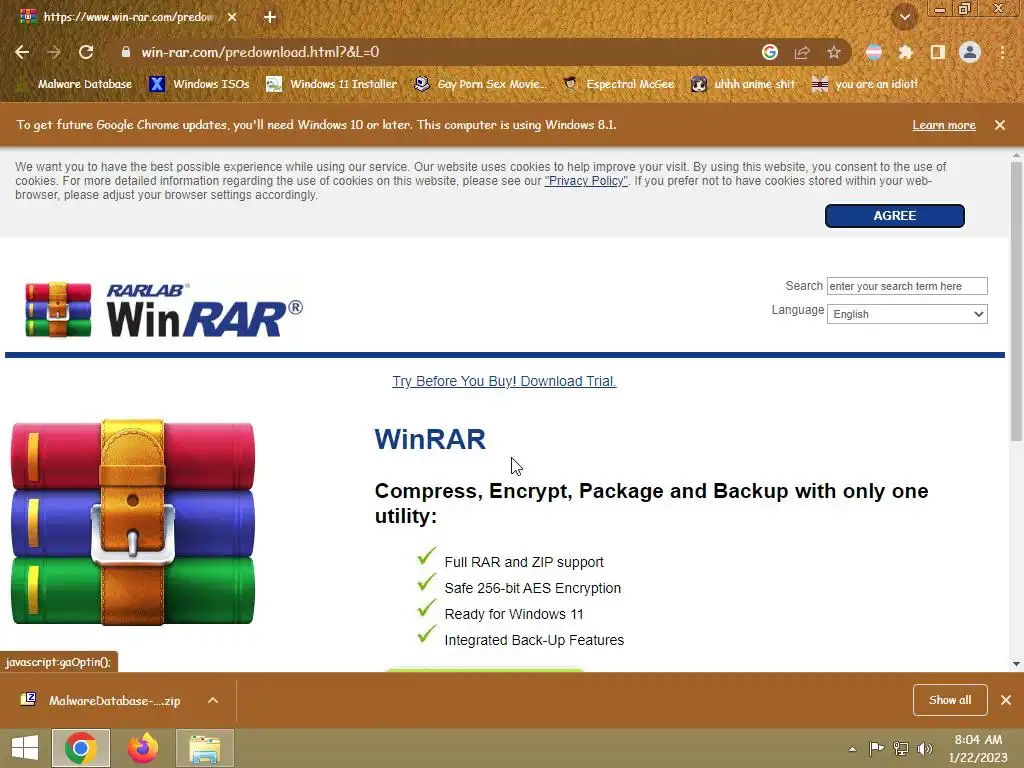
Task: Click the large WinRAR books image
Action: [133, 522]
